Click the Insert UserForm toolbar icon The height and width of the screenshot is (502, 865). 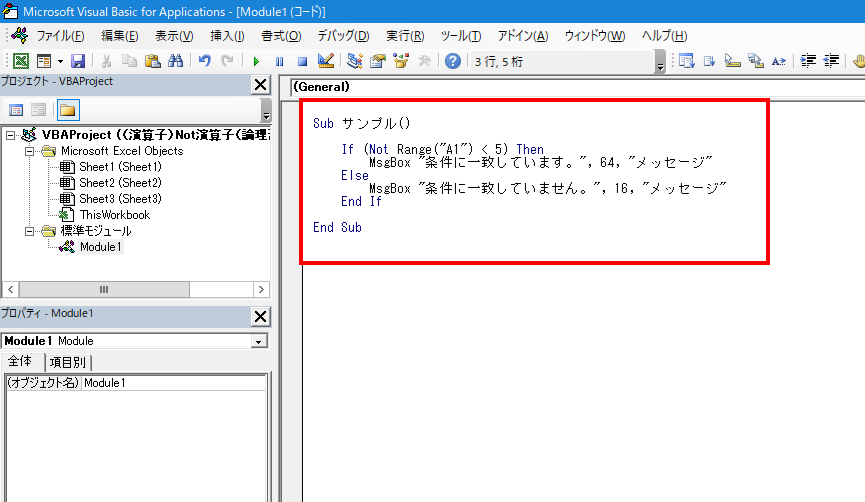pos(44,61)
